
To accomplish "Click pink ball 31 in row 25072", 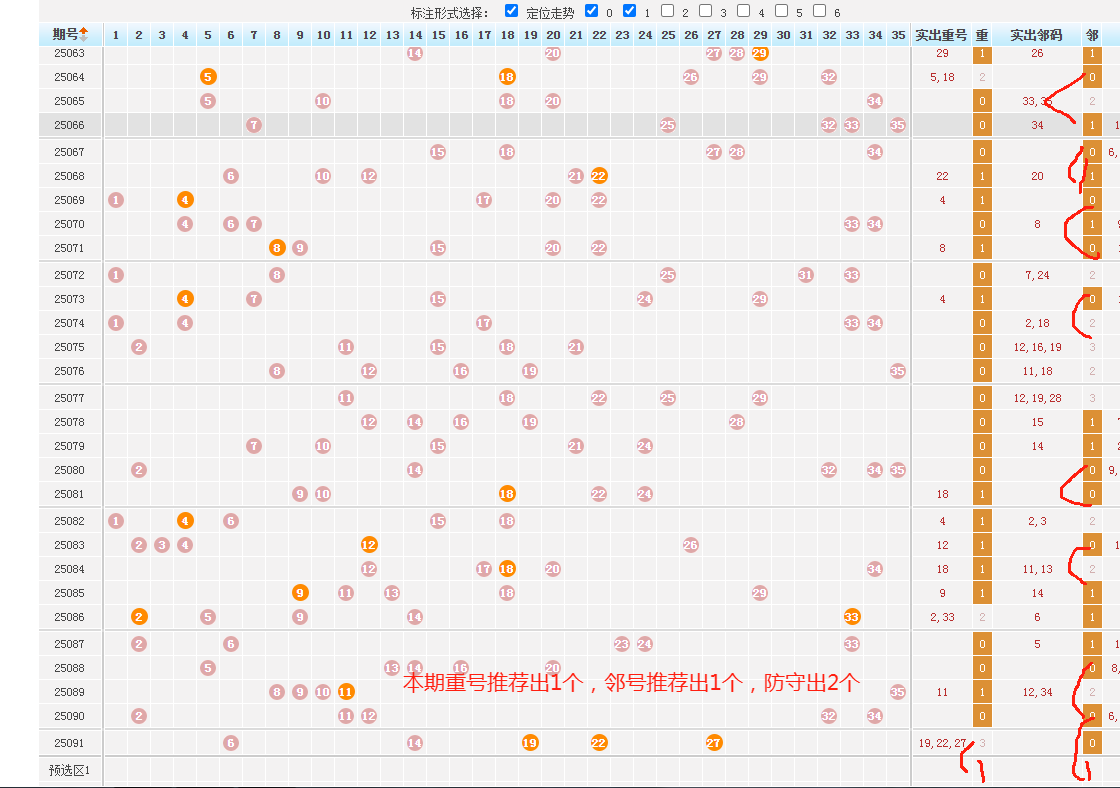I will click(806, 275).
